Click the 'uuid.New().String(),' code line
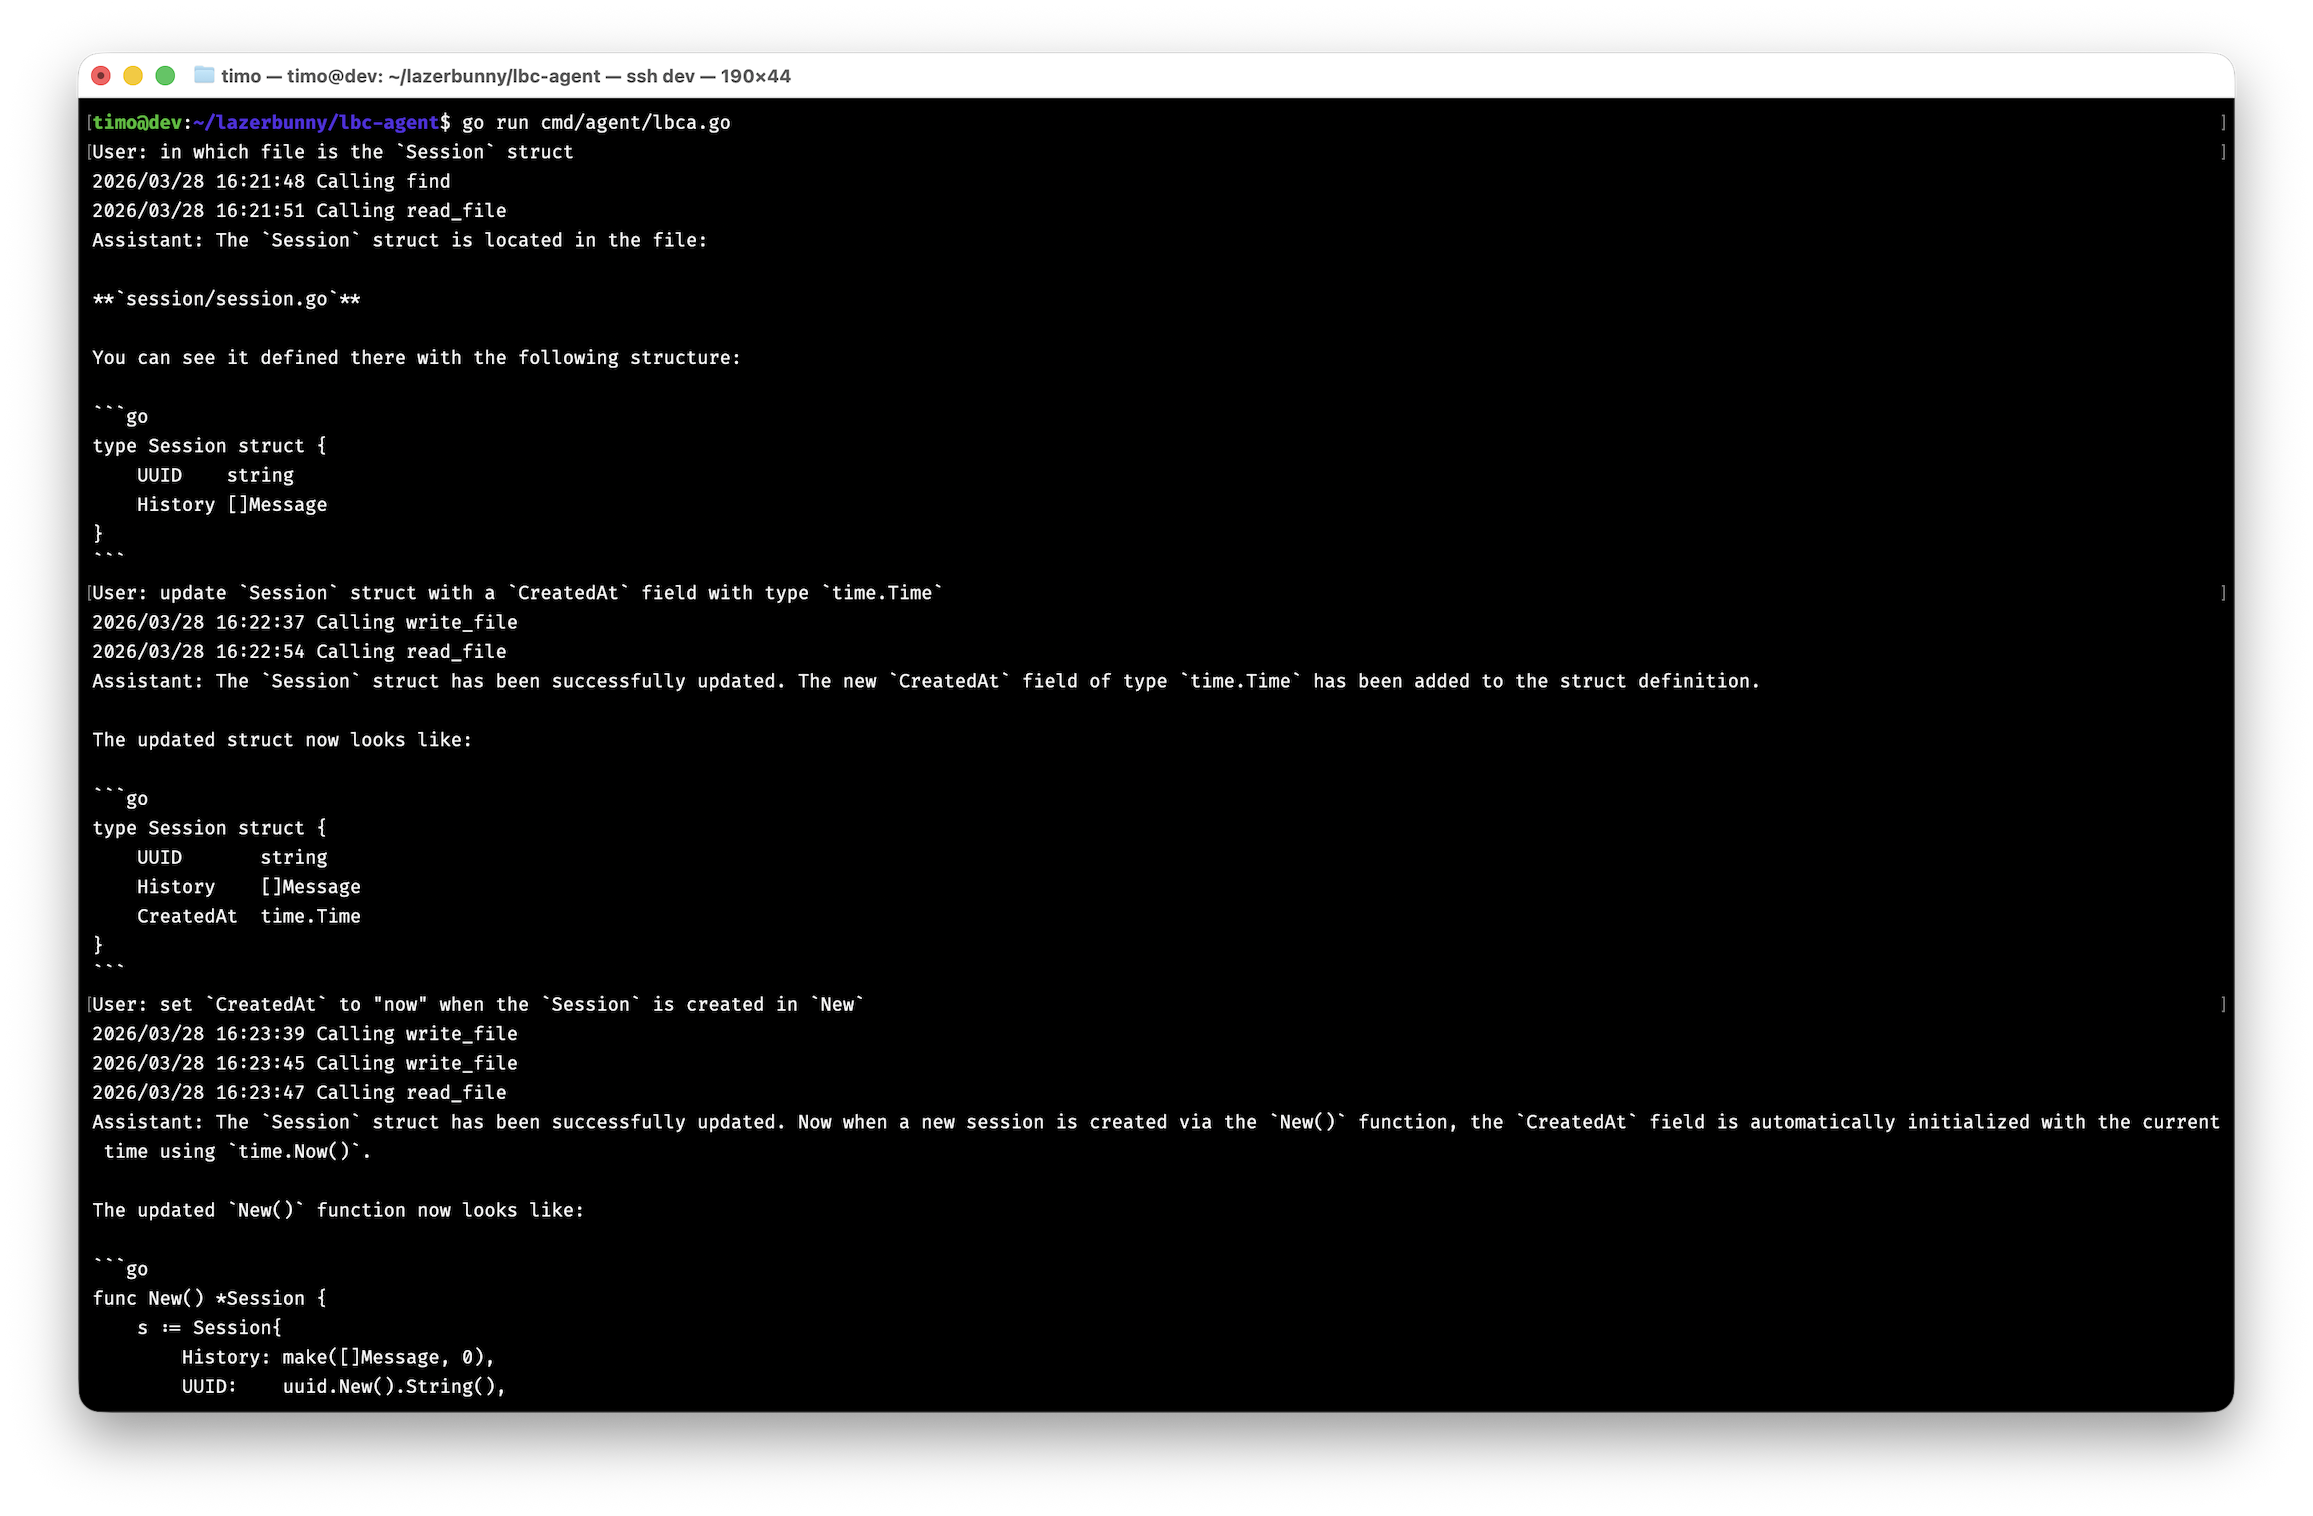The width and height of the screenshot is (2313, 1516). click(393, 1386)
